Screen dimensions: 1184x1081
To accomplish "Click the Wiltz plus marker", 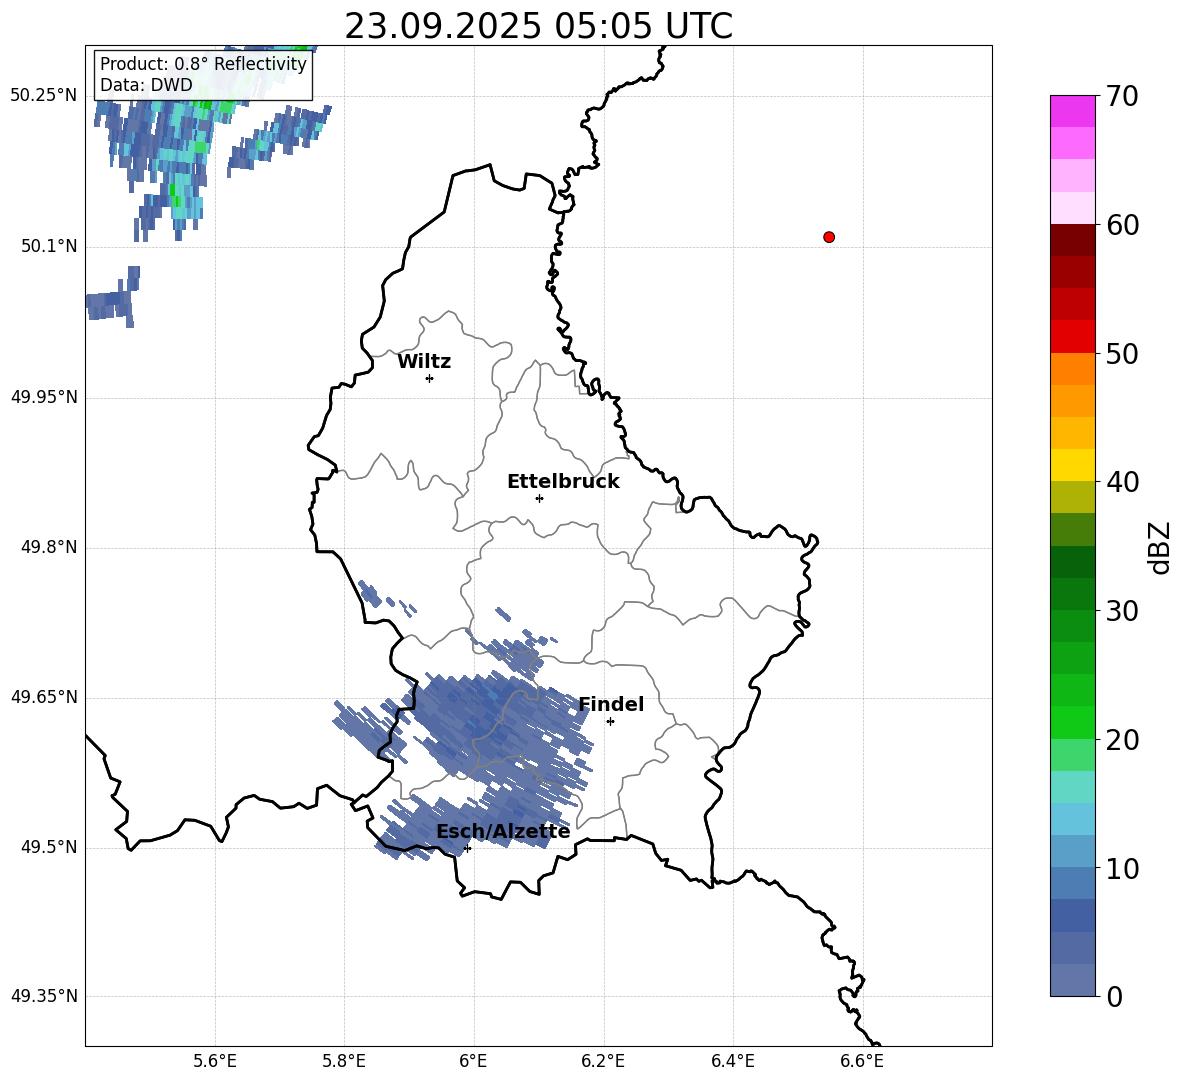I will pyautogui.click(x=430, y=378).
